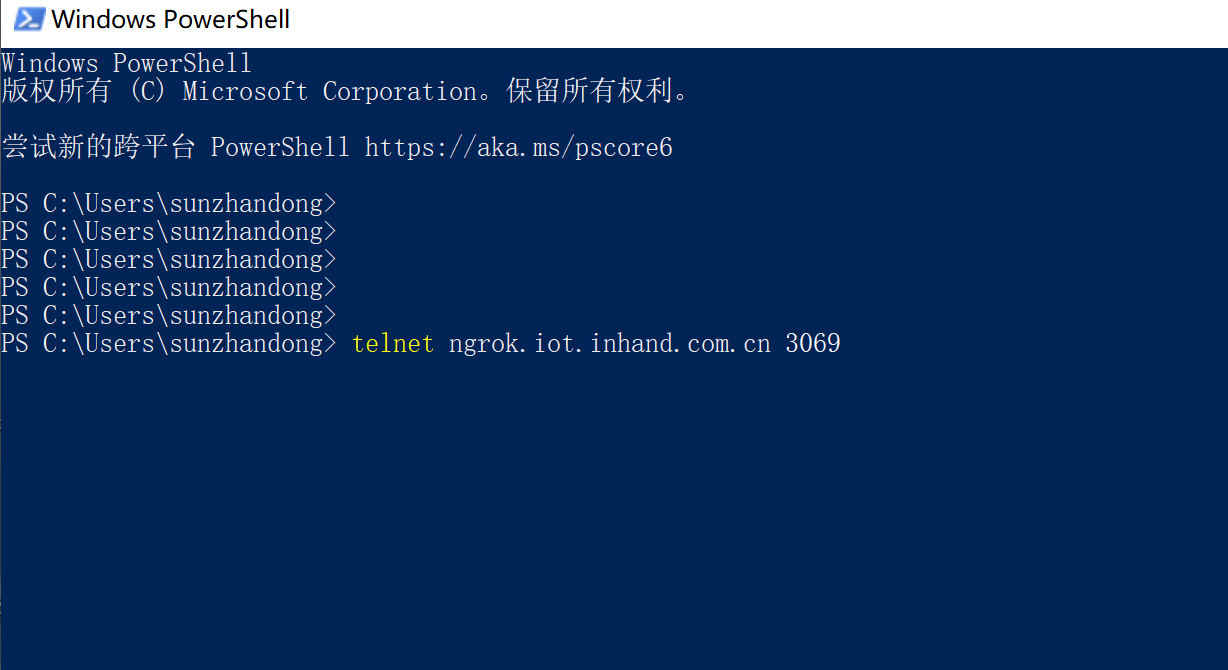Click the second empty PS prompt line
Viewport: 1228px width, 670px height.
168,232
